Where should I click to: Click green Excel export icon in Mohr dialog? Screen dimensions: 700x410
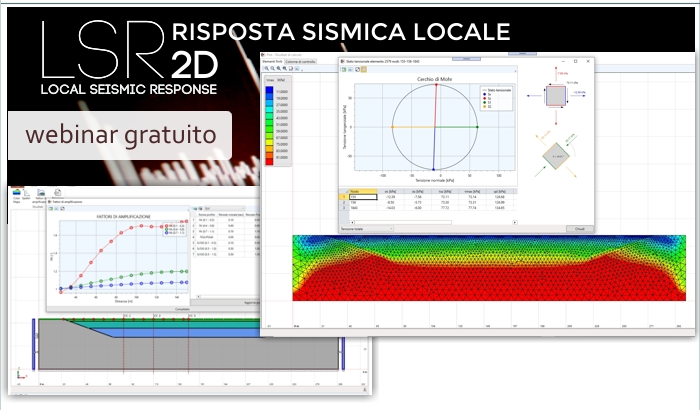344,69
